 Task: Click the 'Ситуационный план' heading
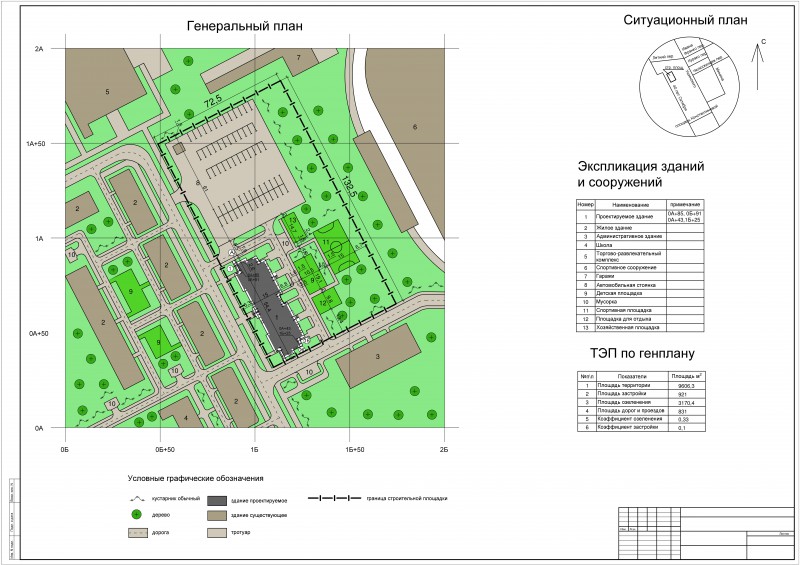pyautogui.click(x=685, y=20)
